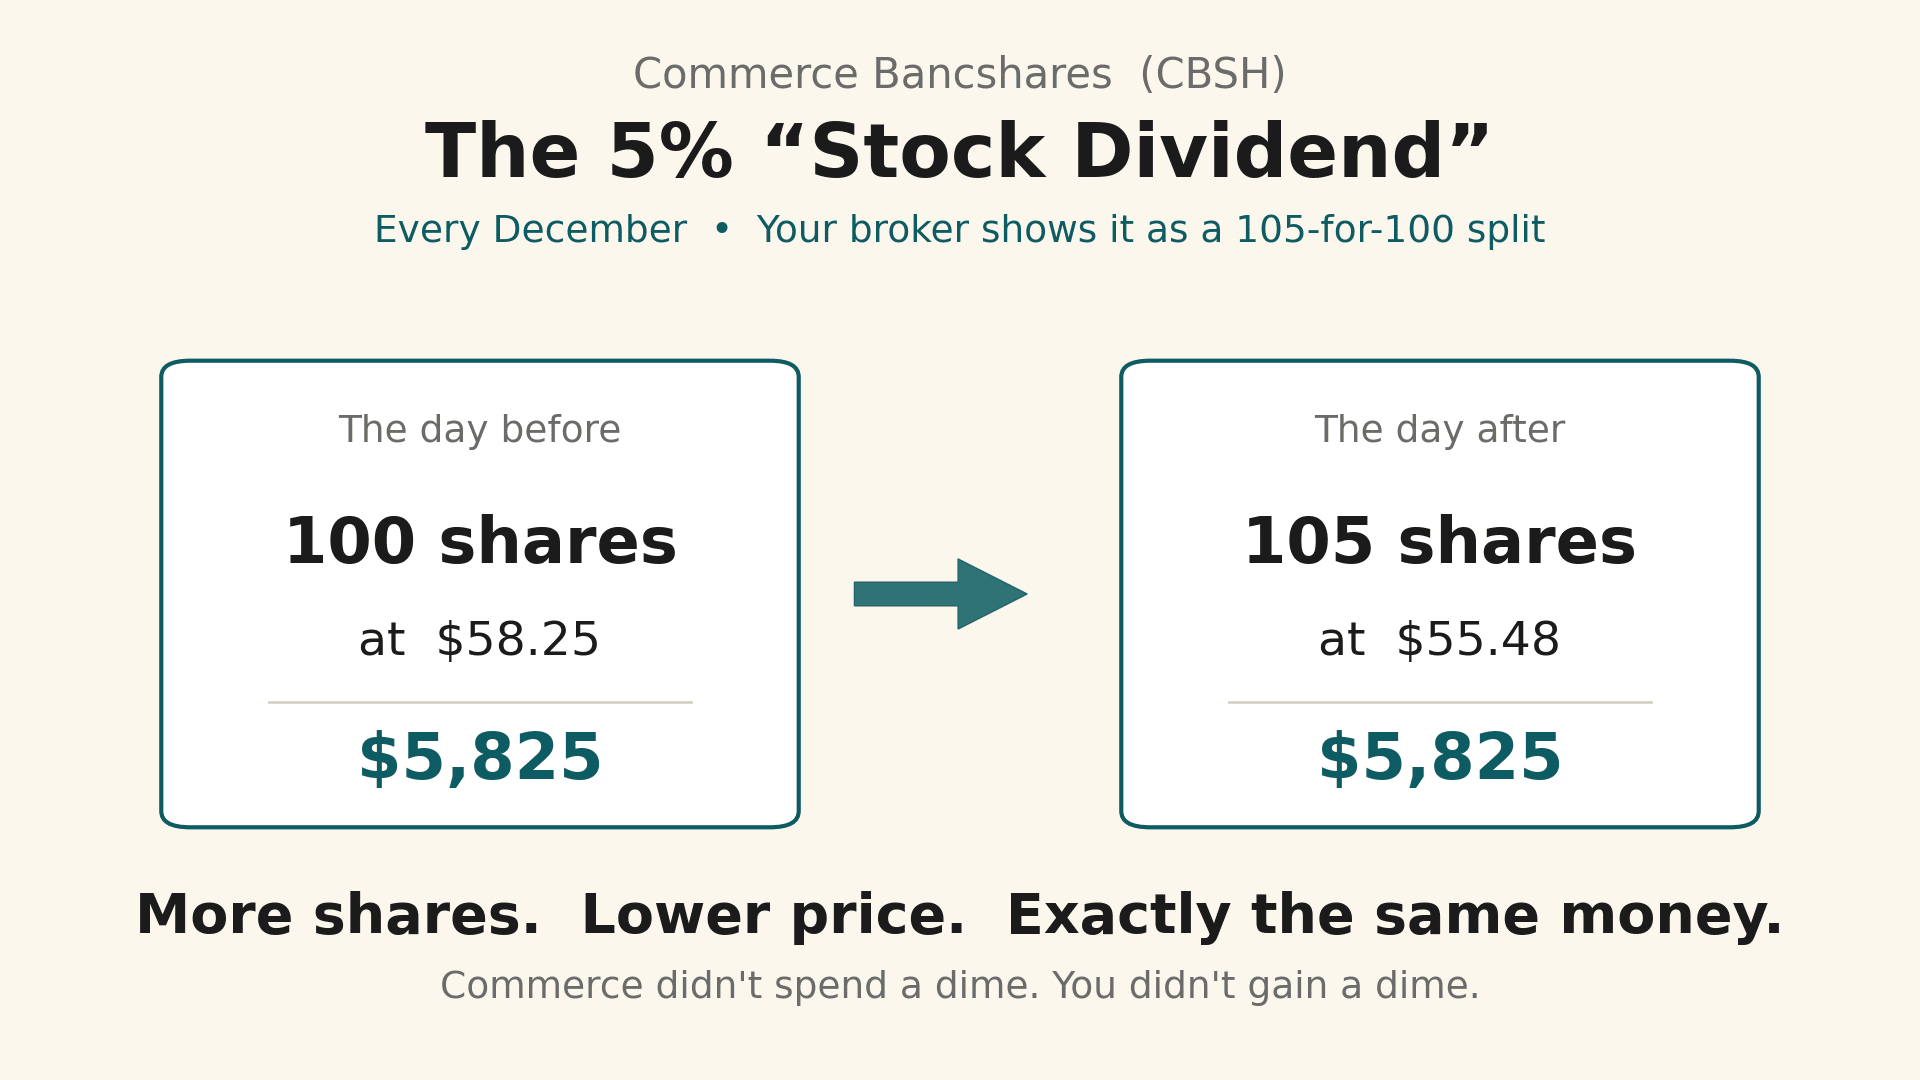1920x1080 pixels.
Task: Click the "at $55.48" price text
Action: pyautogui.click(x=1440, y=640)
